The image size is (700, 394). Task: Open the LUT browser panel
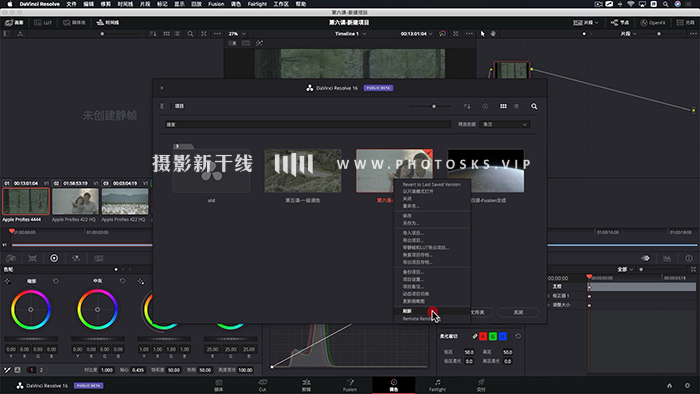tap(43, 22)
